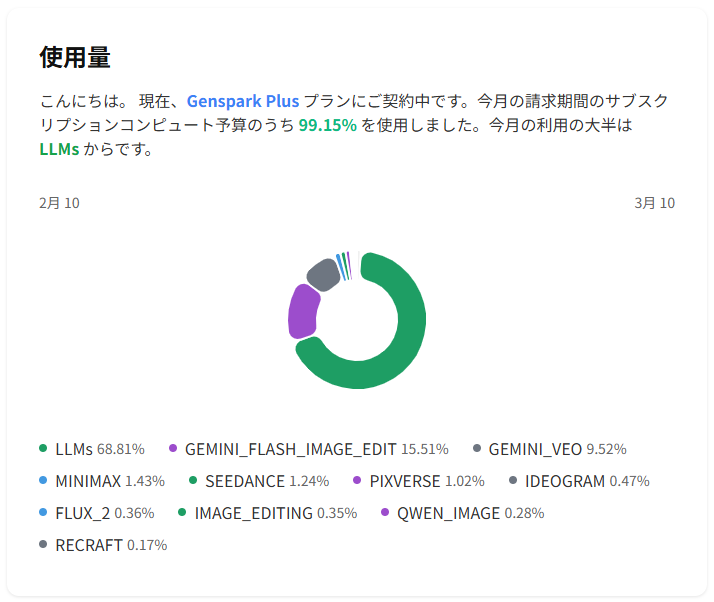The width and height of the screenshot is (714, 602).
Task: Click the 99.15% usage percentage text
Action: tap(327, 126)
